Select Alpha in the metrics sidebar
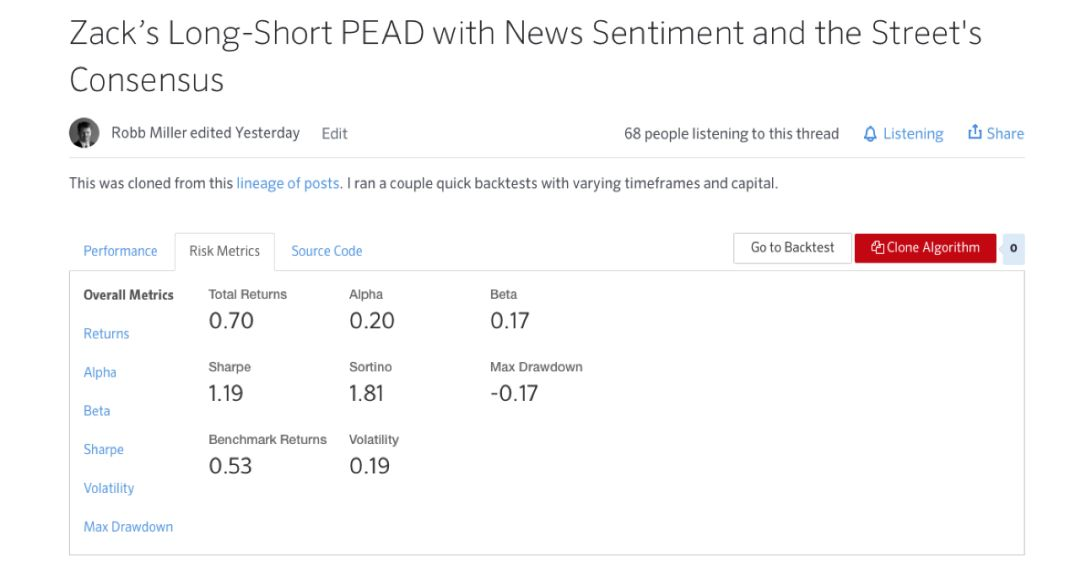 pyautogui.click(x=100, y=372)
